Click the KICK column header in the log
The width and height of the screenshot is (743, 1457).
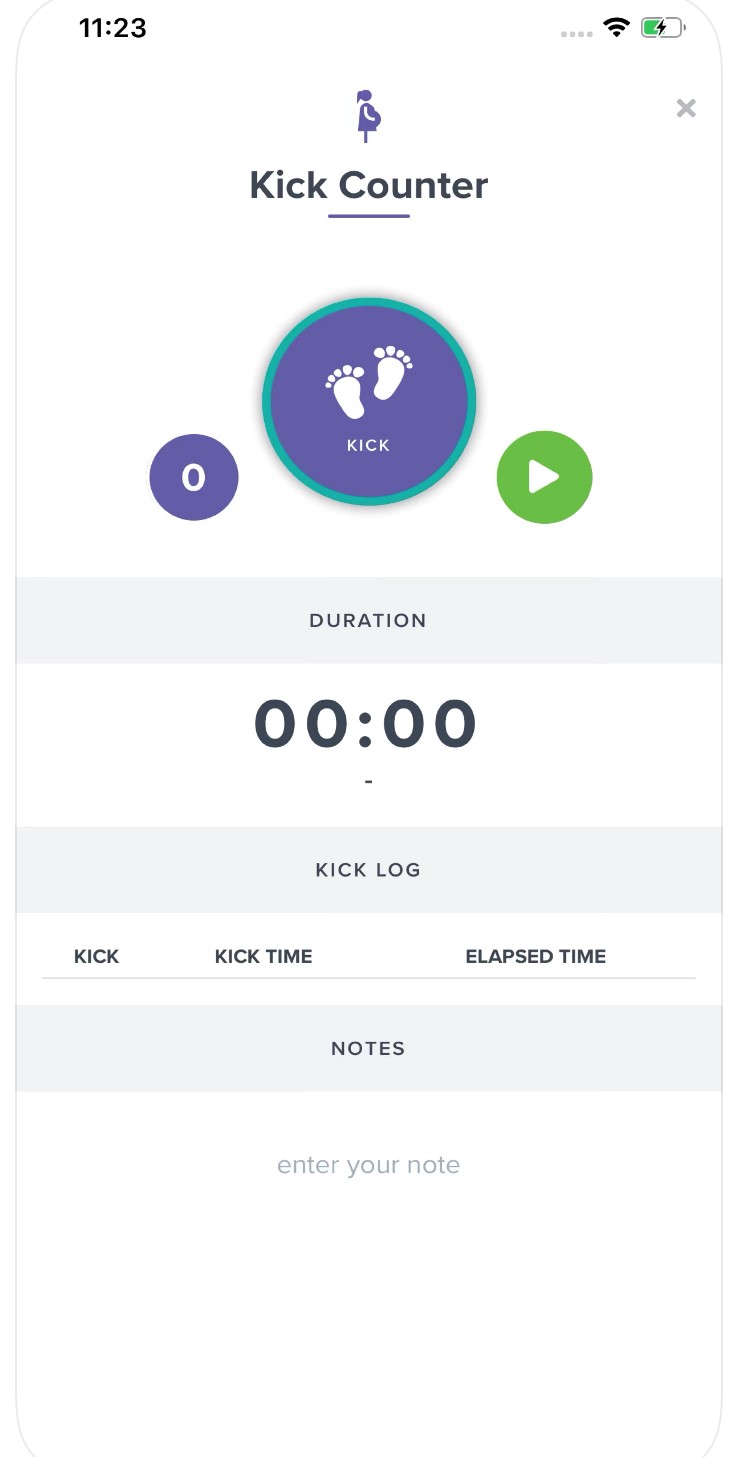point(96,956)
